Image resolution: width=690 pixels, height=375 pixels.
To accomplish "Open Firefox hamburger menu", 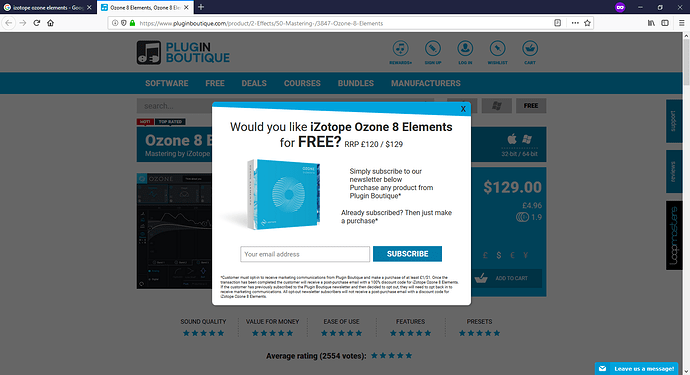I will pos(681,23).
